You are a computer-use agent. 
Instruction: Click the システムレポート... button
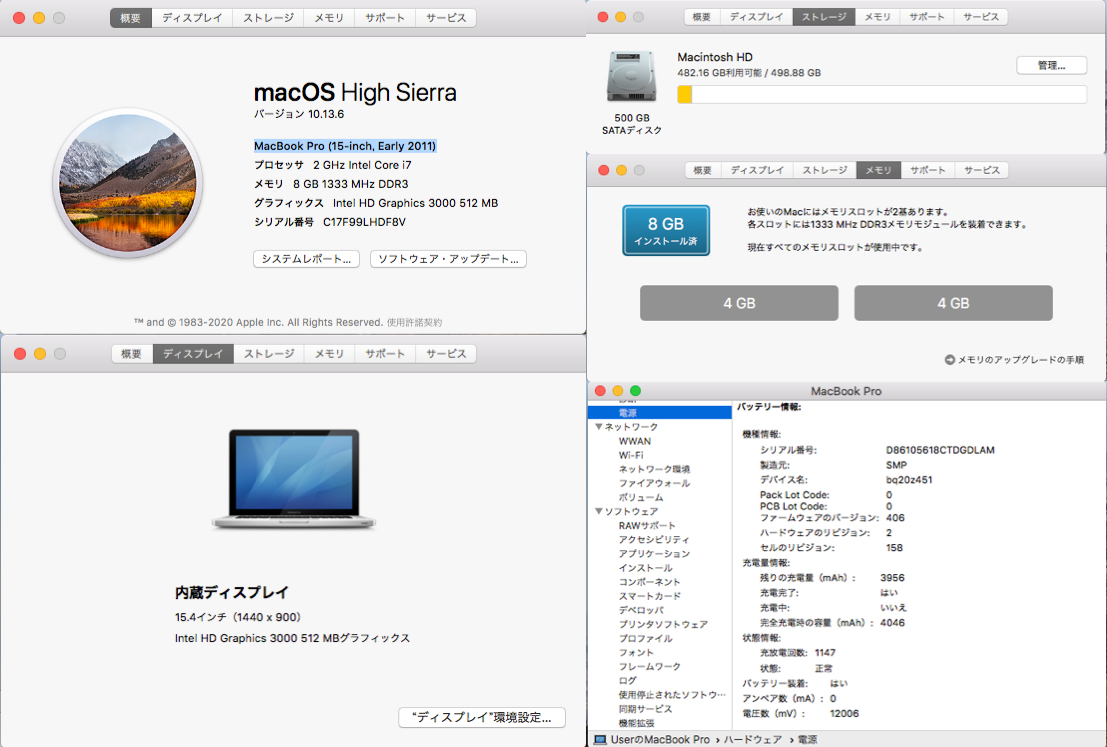(x=306, y=259)
